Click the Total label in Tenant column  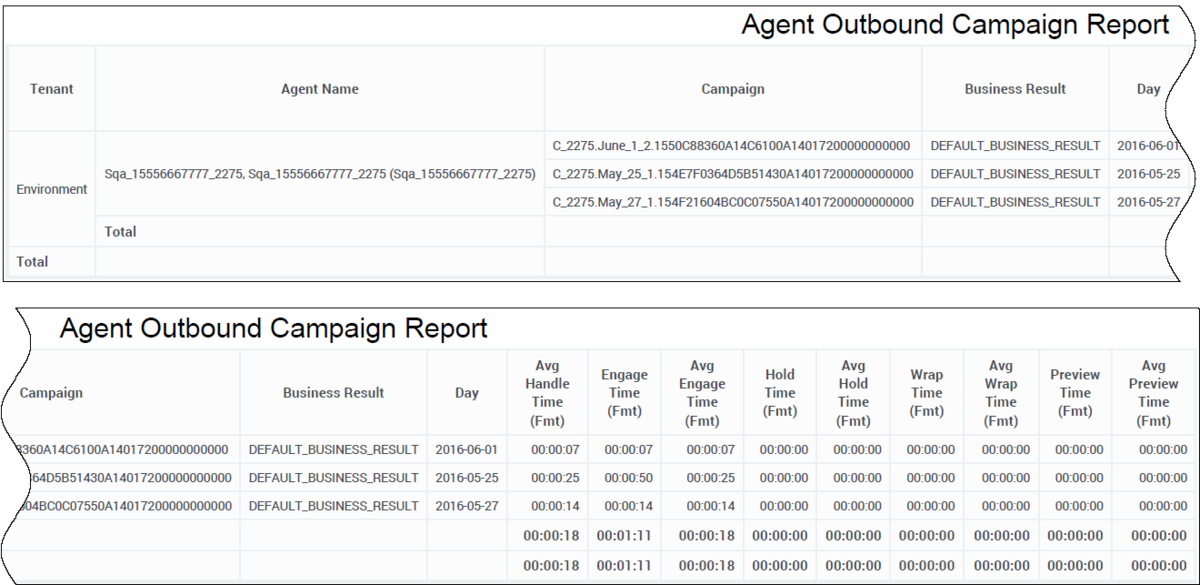point(32,262)
